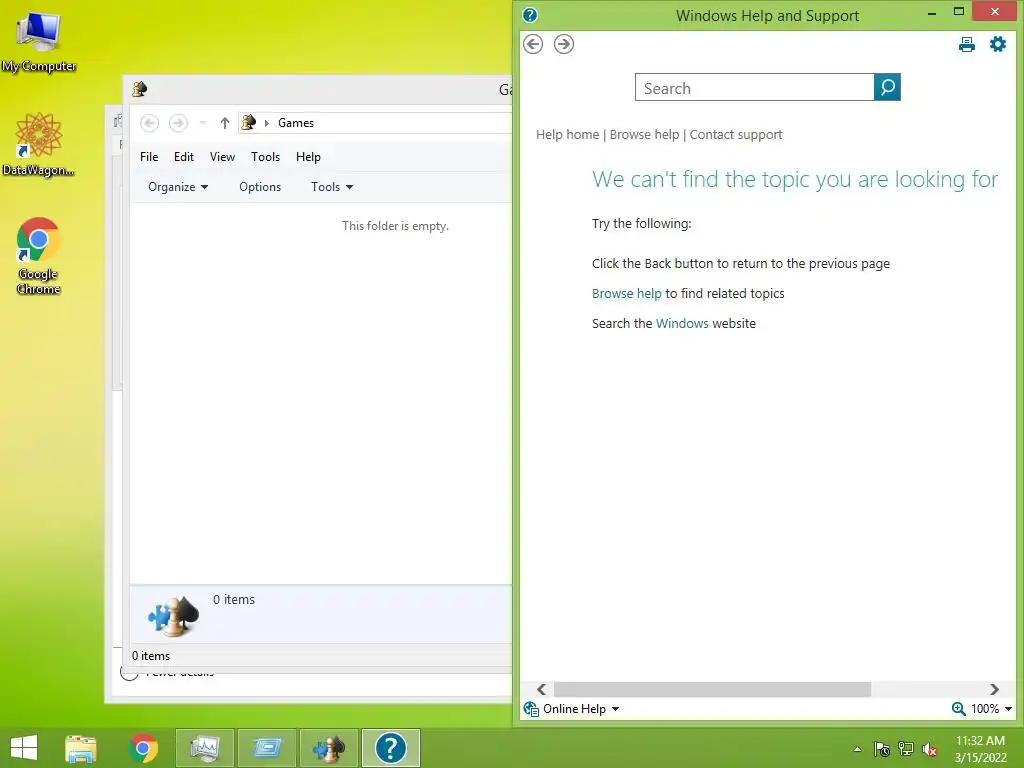Click the zoom magnifier icon in help
The image size is (1024, 768).
pyautogui.click(x=958, y=709)
